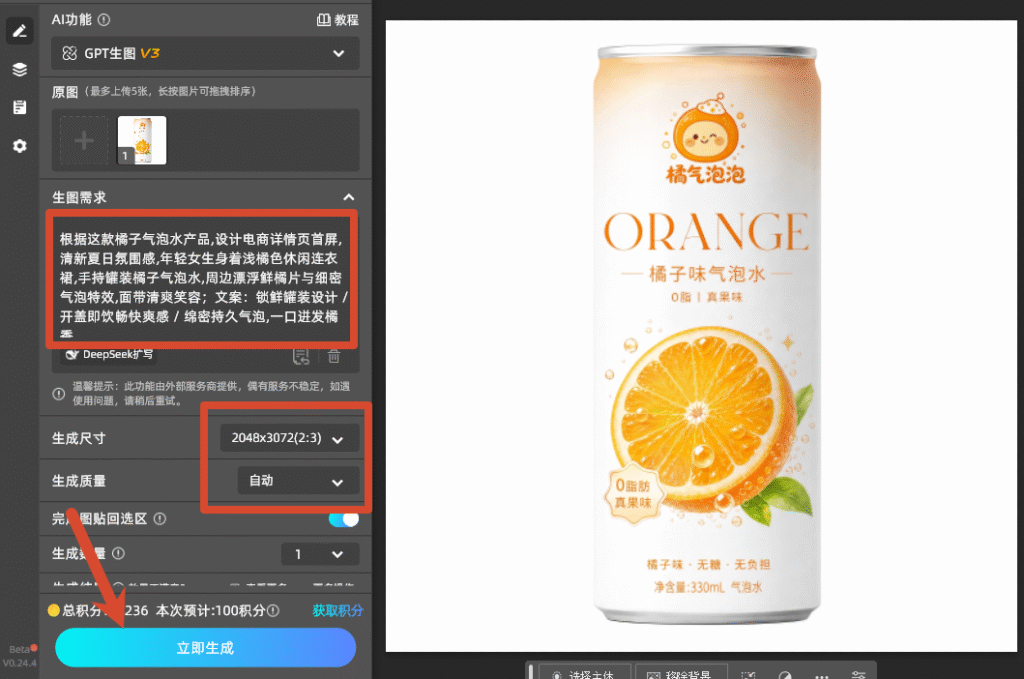1024x679 pixels.
Task: Open the layers stack panel icon
Action: (20, 69)
